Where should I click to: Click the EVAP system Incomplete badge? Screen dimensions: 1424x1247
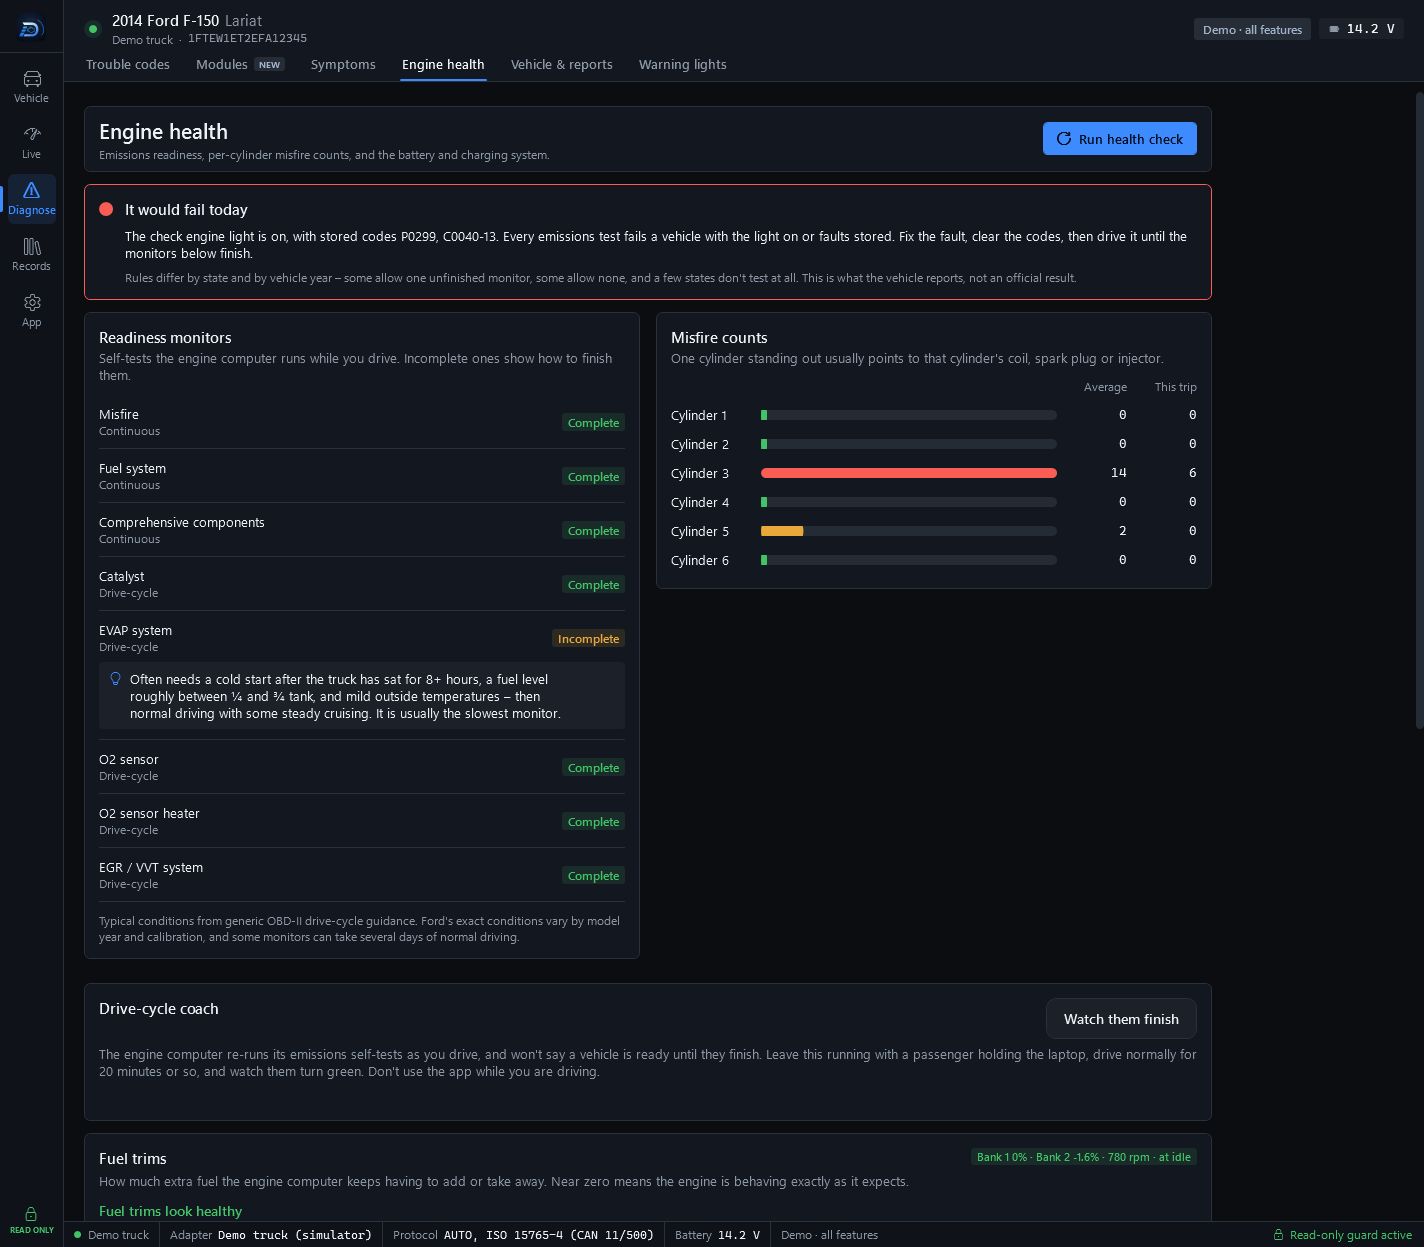(589, 639)
